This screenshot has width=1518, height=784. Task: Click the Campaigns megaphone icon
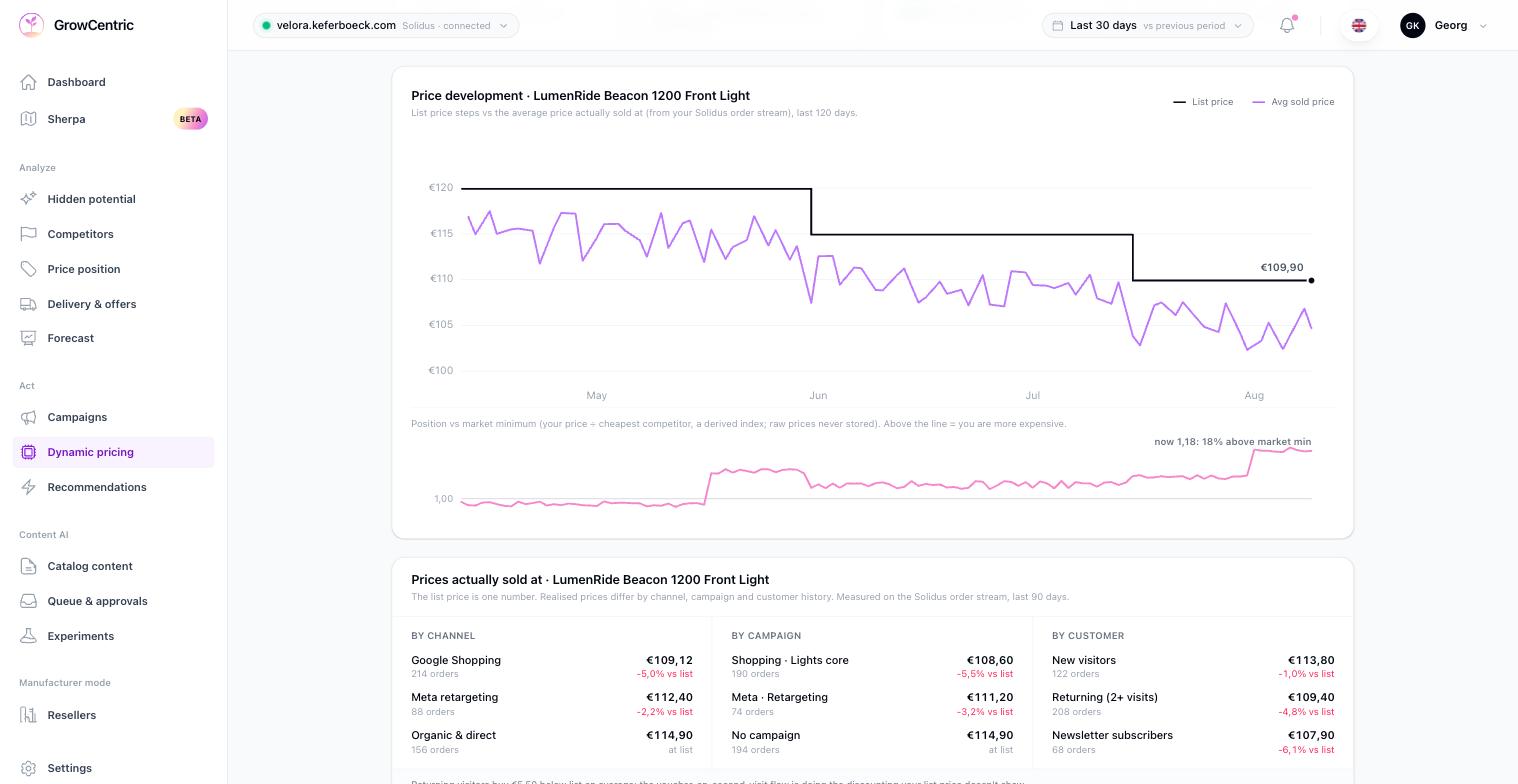28,417
